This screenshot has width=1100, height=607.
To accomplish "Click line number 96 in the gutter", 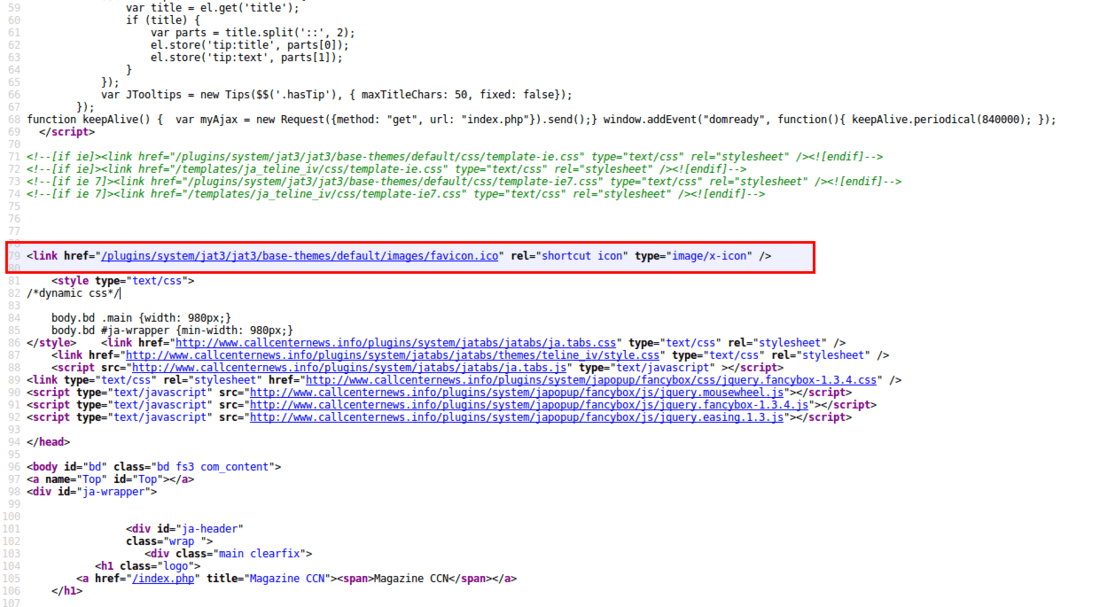I will pos(14,467).
